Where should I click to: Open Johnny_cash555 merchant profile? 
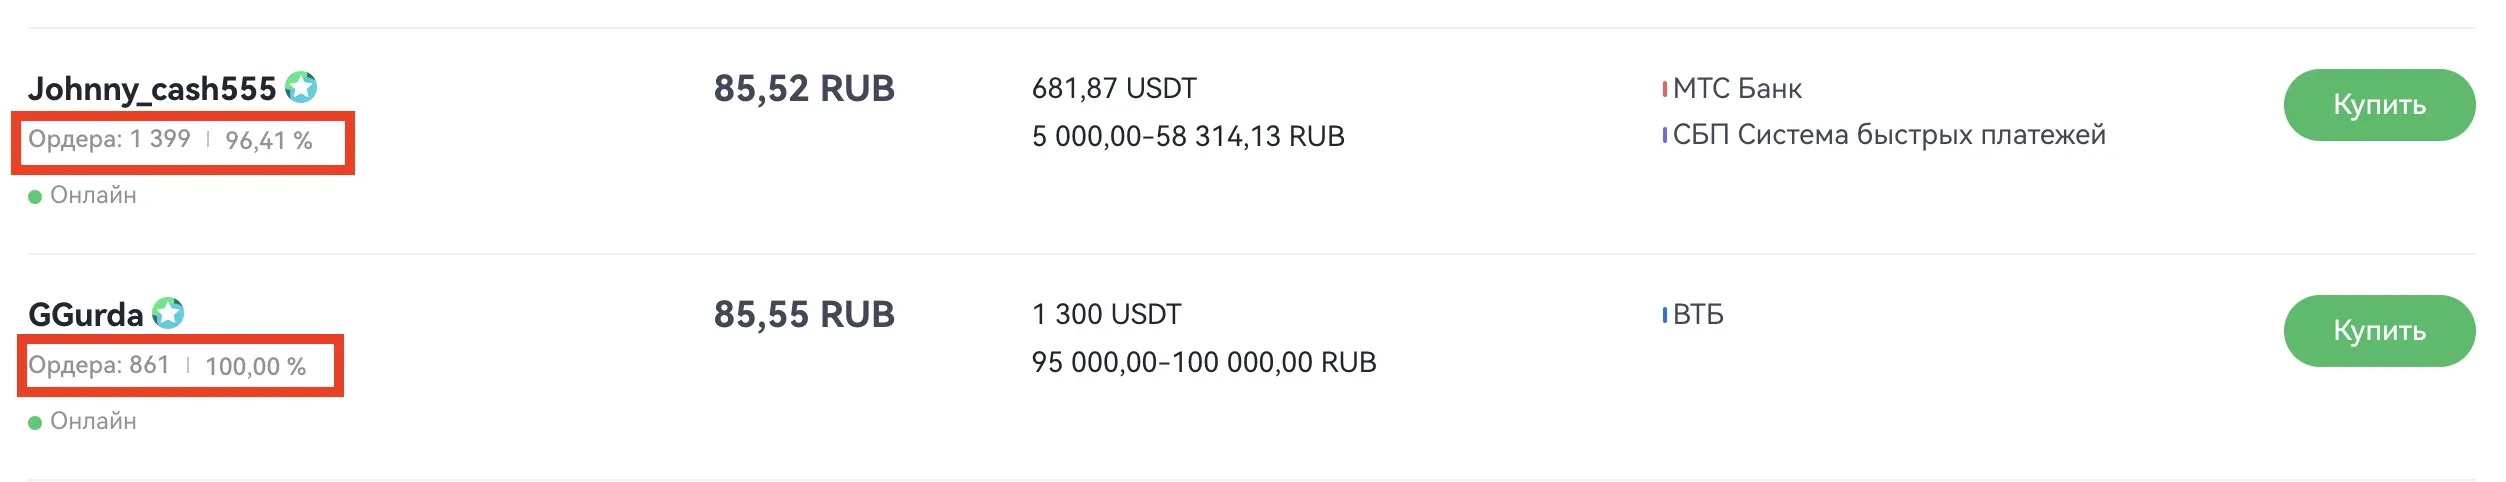click(152, 89)
